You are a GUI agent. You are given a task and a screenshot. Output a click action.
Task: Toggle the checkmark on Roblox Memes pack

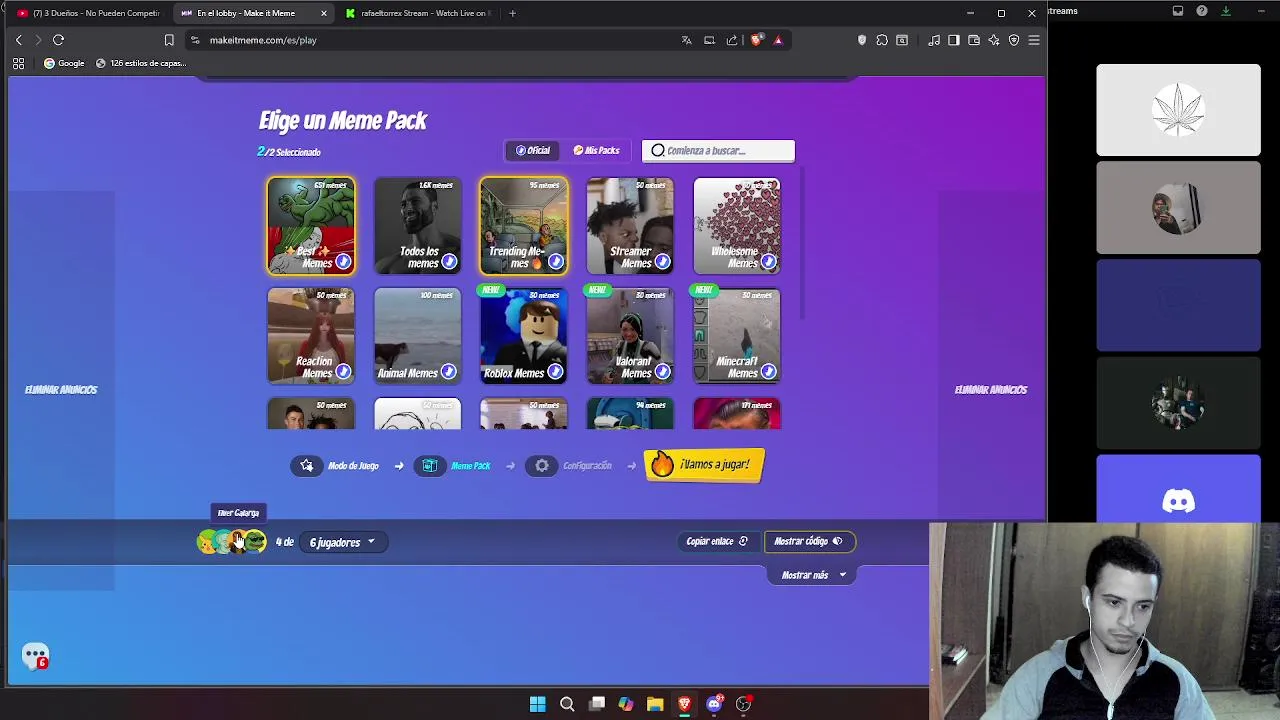click(556, 372)
